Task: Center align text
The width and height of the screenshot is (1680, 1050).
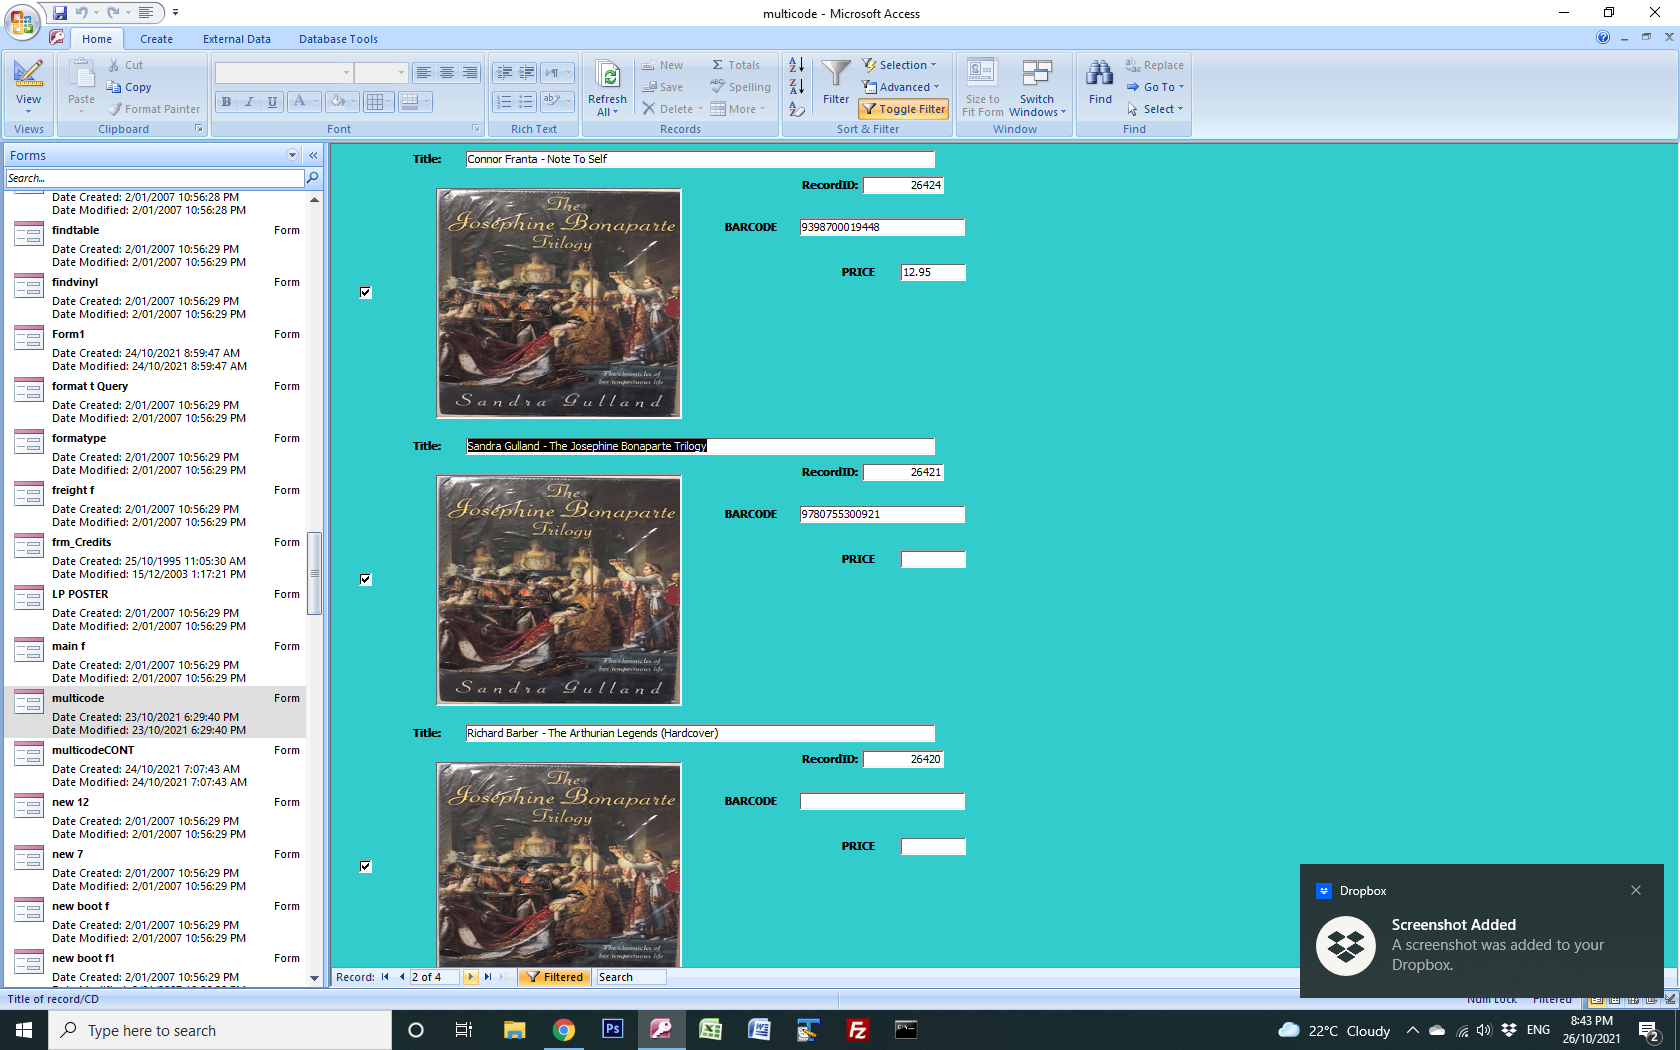Action: (447, 72)
